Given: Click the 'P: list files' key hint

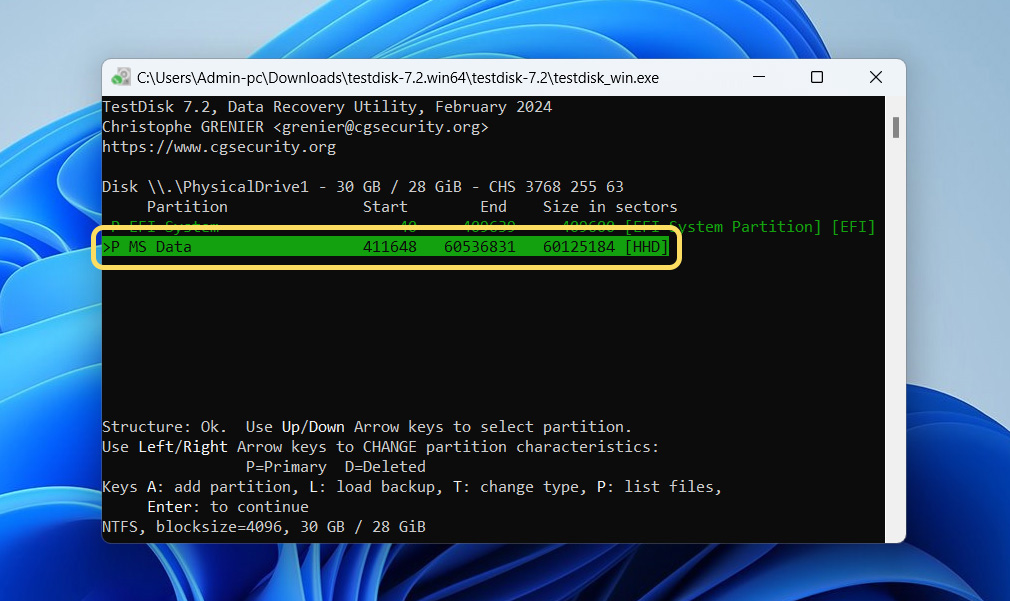Looking at the screenshot, I should point(659,487).
